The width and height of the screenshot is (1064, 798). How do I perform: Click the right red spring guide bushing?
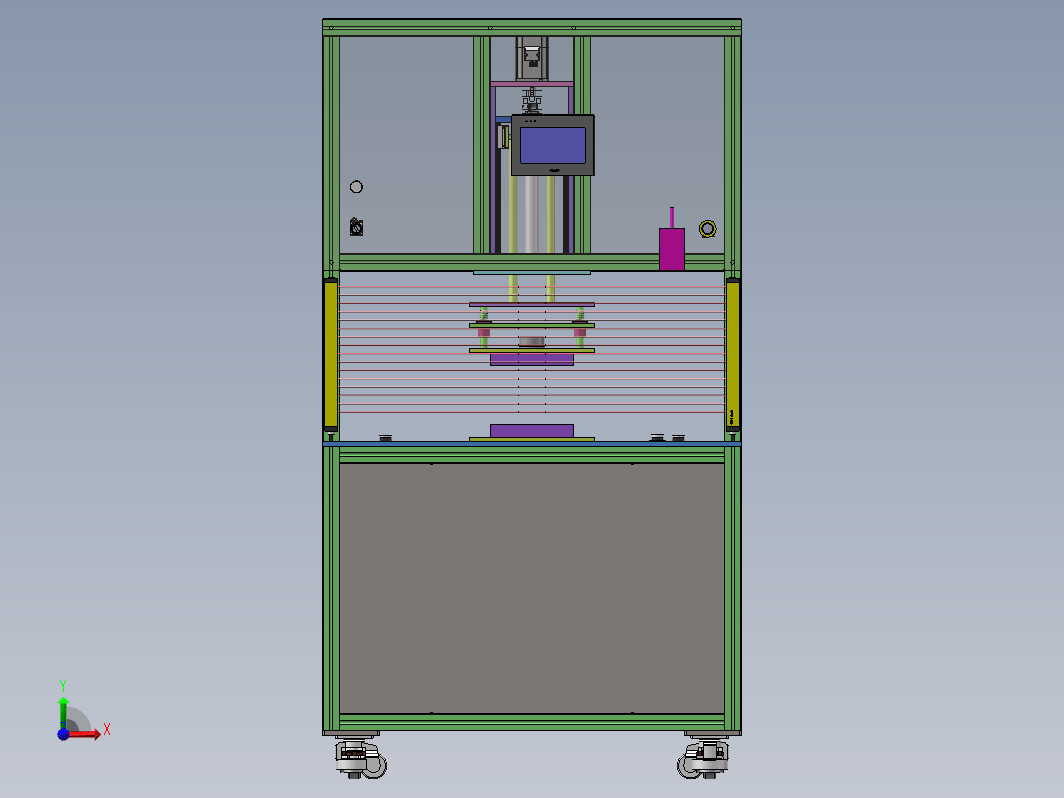580,332
